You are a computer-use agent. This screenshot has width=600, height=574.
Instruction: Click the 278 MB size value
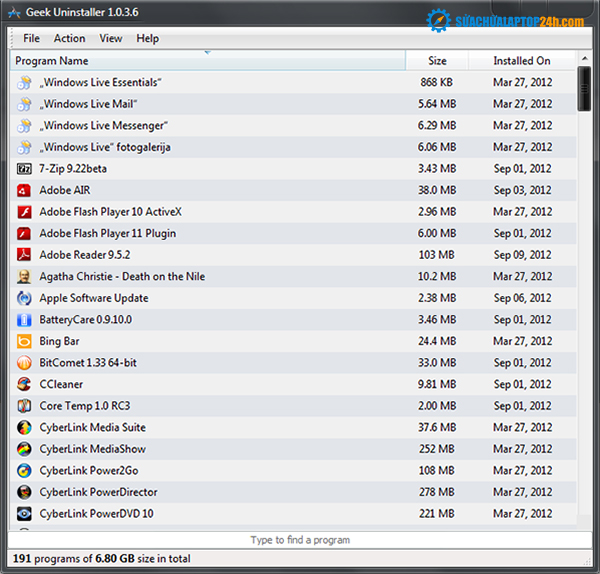[437, 492]
